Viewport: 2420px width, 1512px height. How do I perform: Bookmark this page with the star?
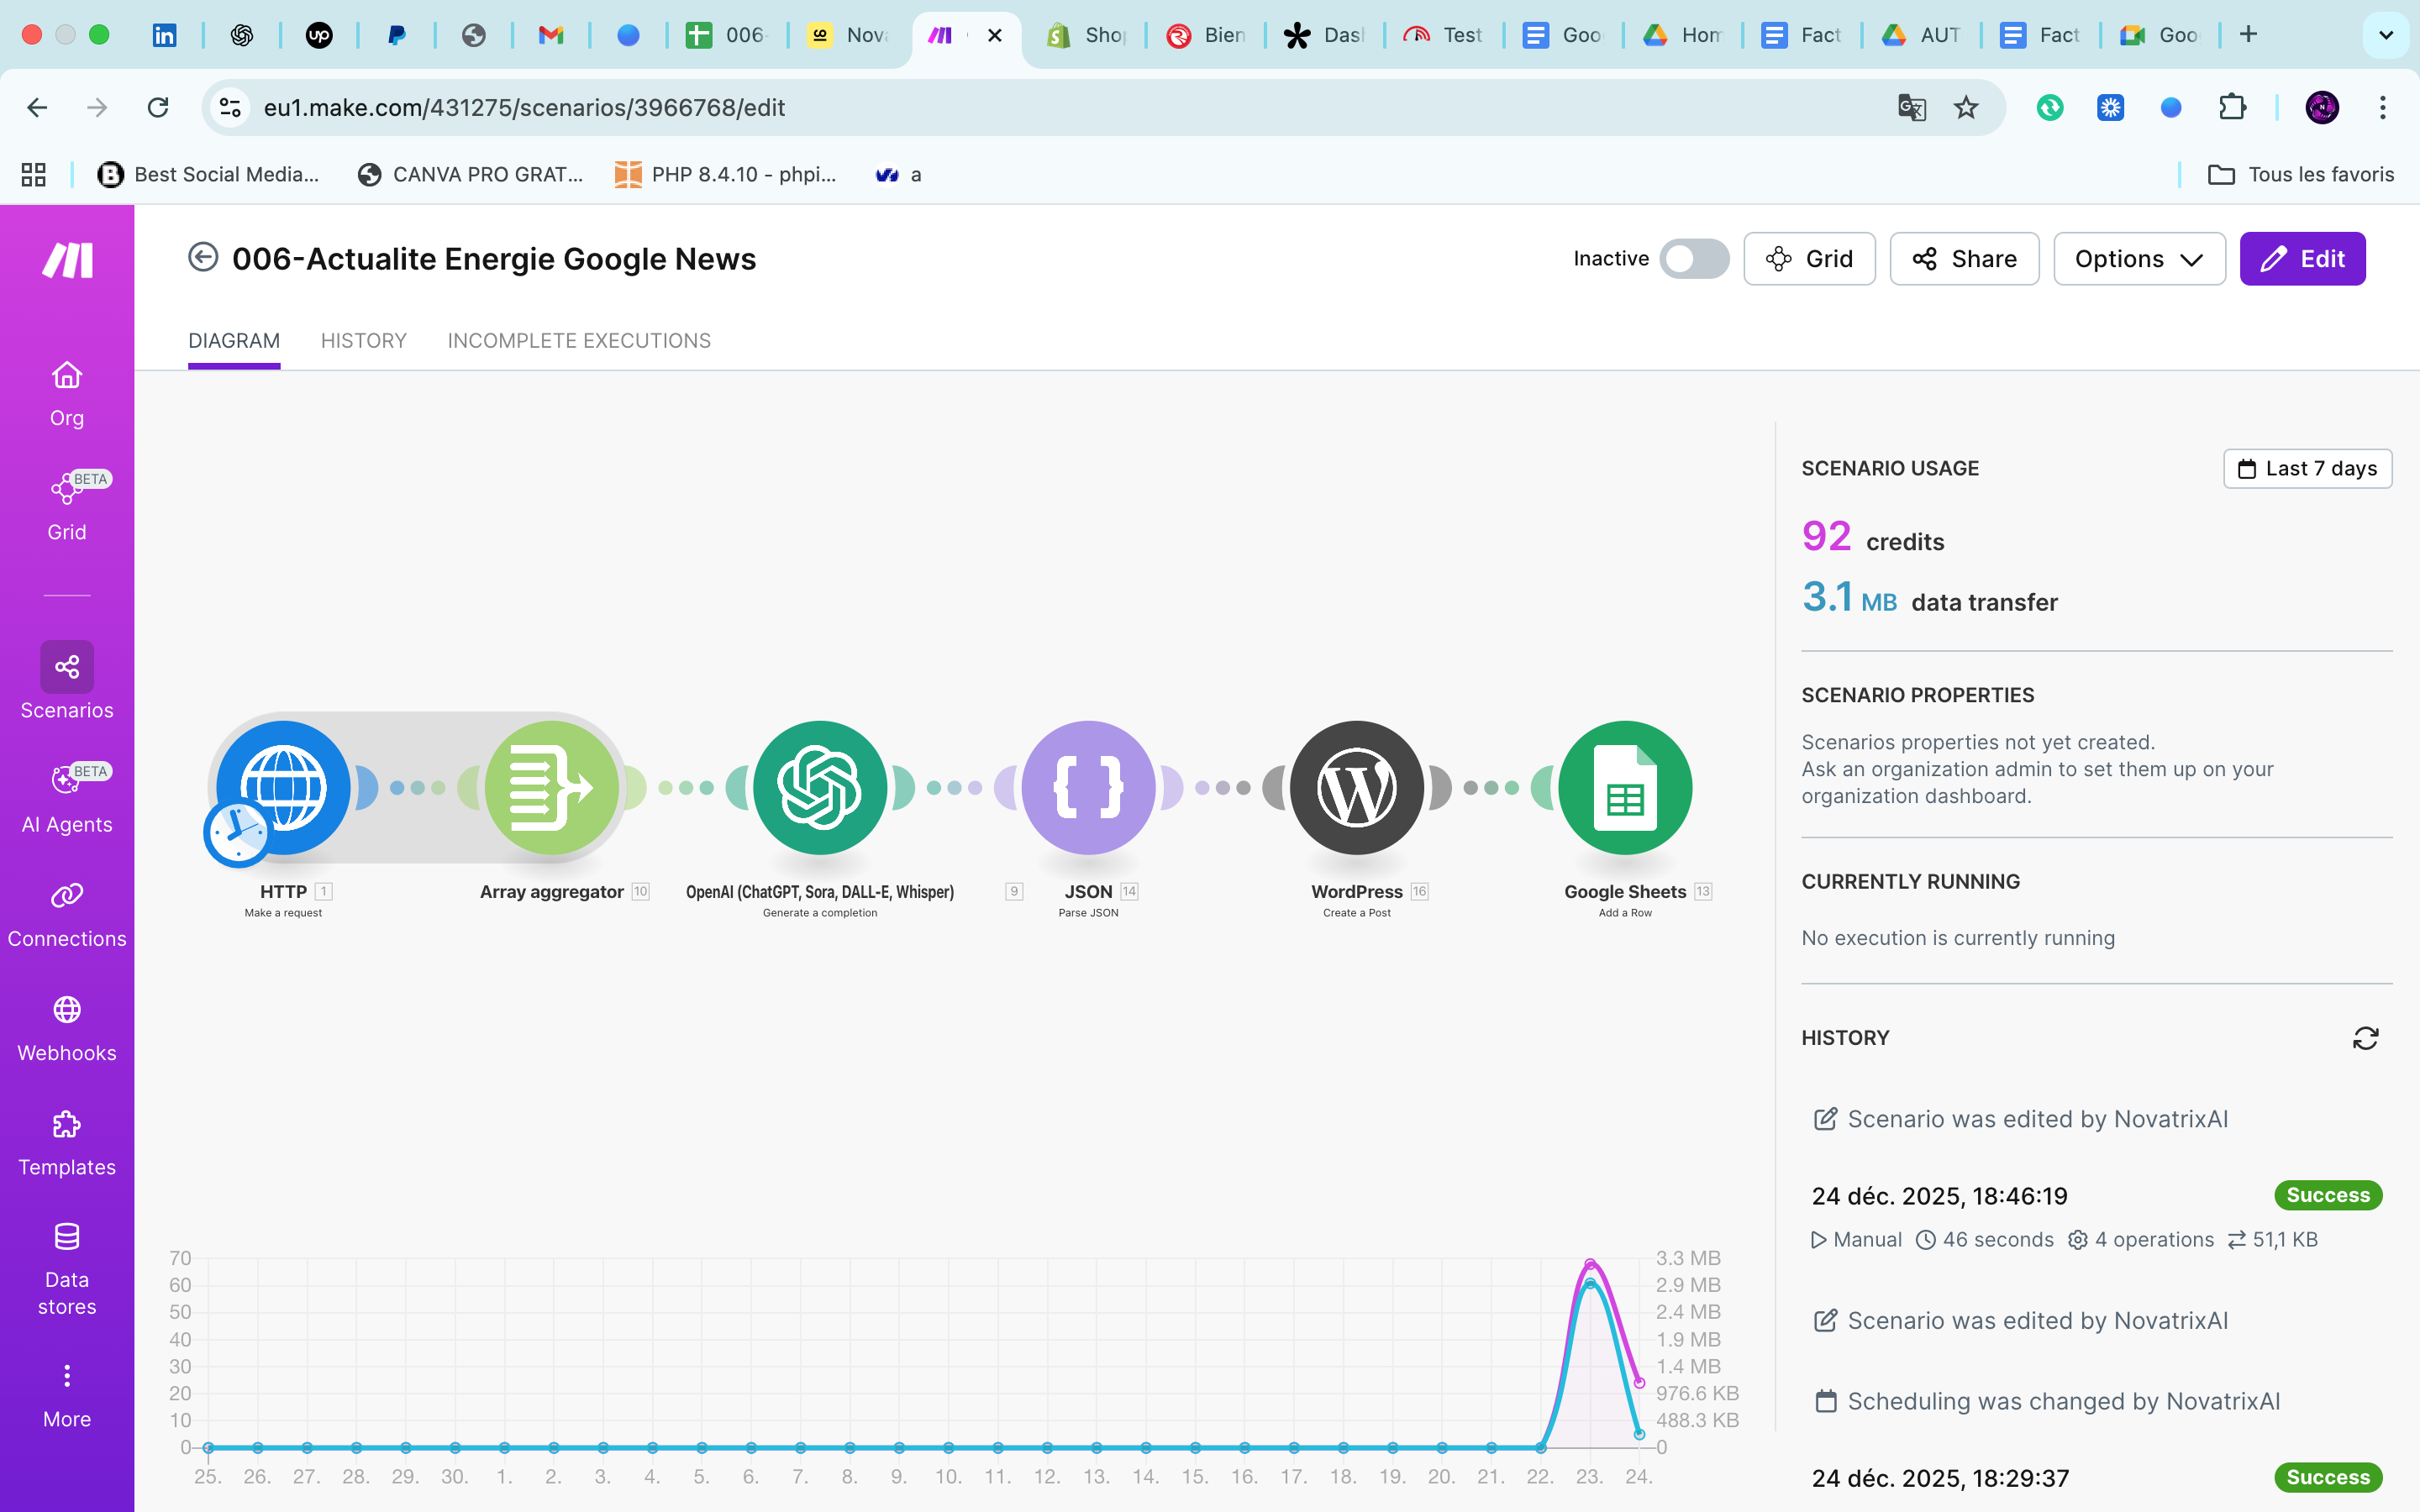click(1966, 107)
